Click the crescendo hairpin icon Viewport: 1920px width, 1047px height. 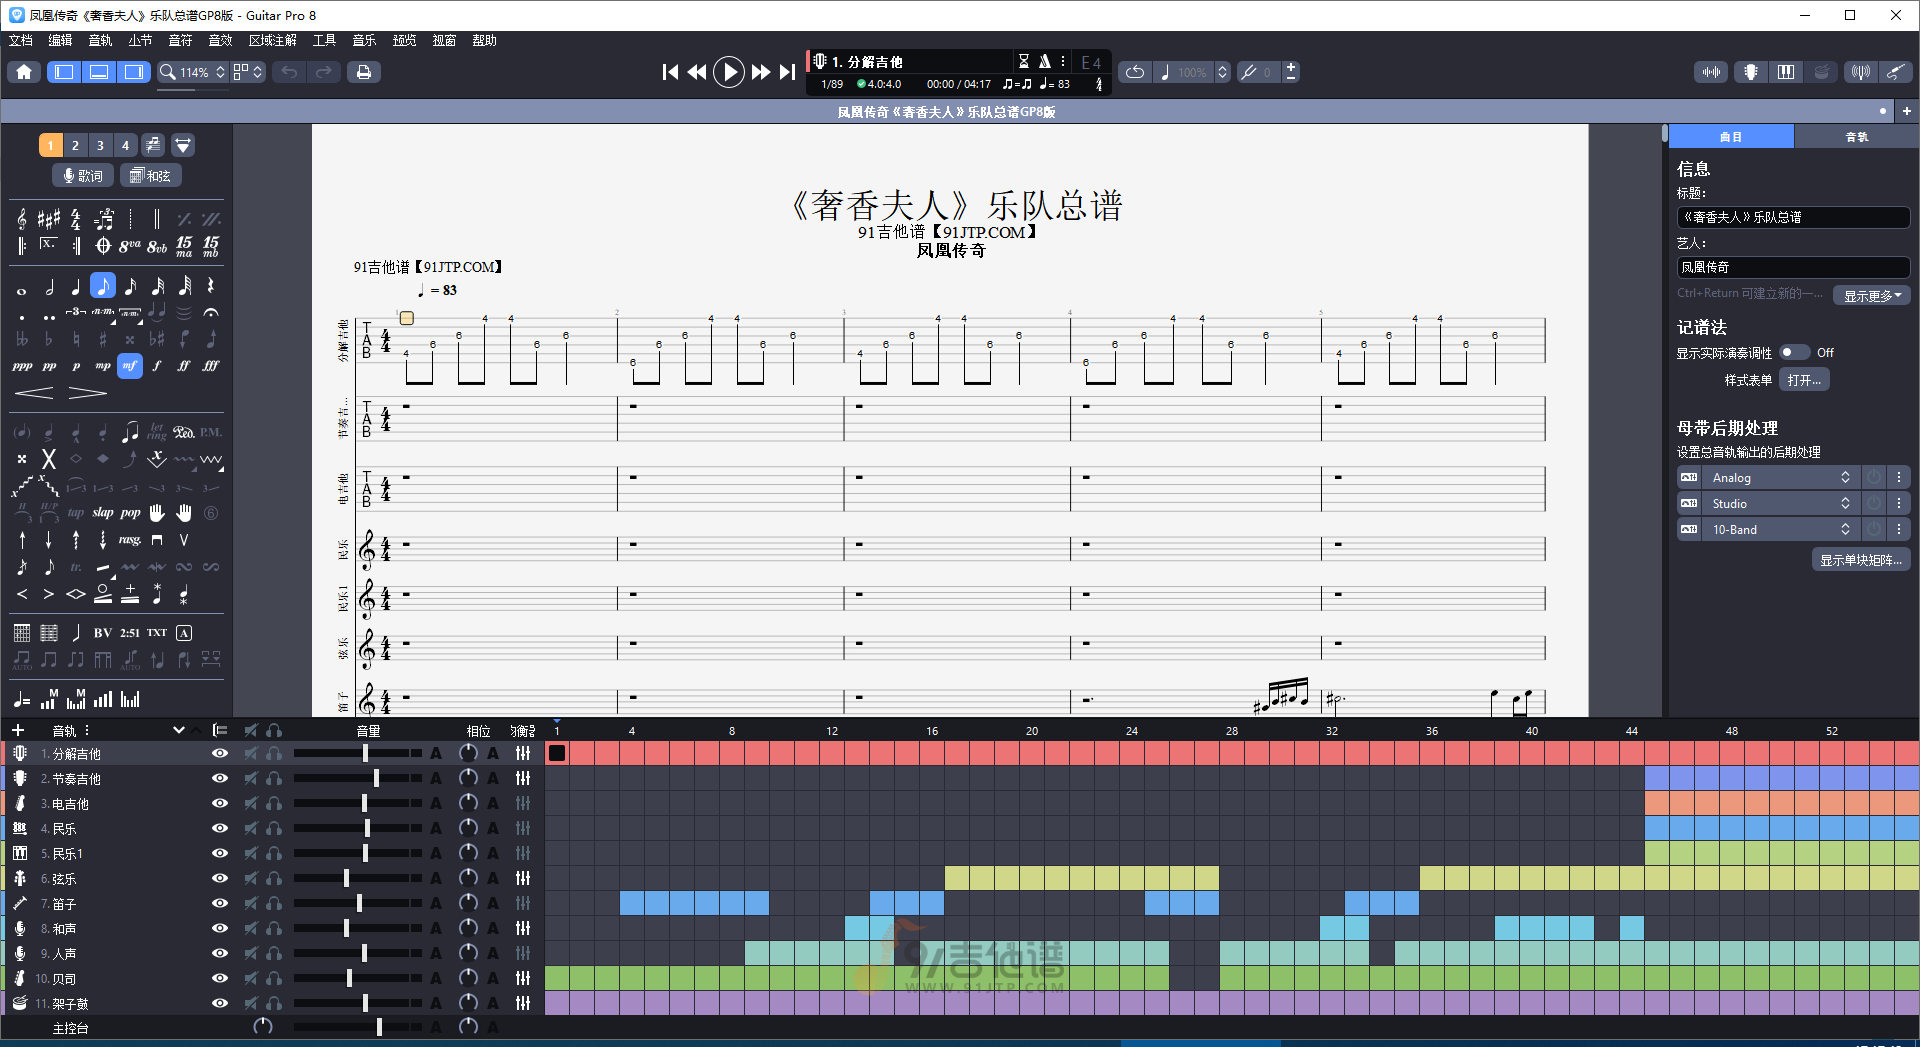pyautogui.click(x=34, y=393)
